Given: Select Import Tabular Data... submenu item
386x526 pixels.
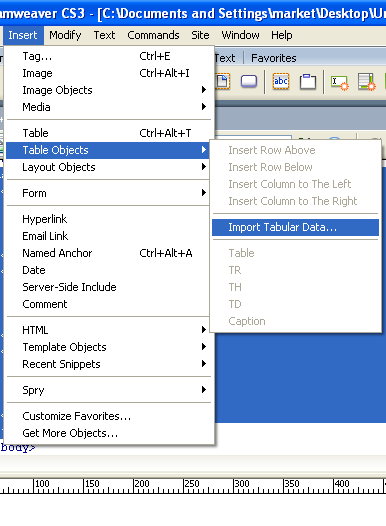Looking at the screenshot, I should (x=295, y=227).
